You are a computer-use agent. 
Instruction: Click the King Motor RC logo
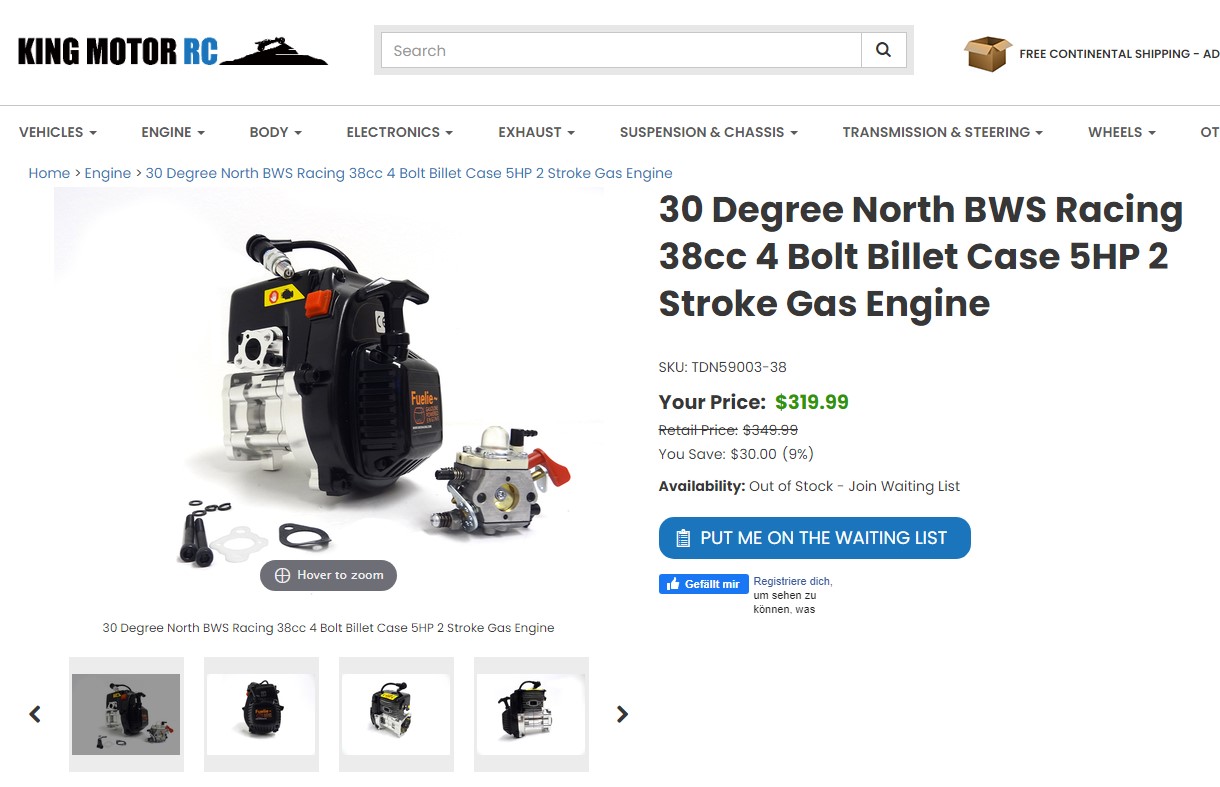click(173, 51)
